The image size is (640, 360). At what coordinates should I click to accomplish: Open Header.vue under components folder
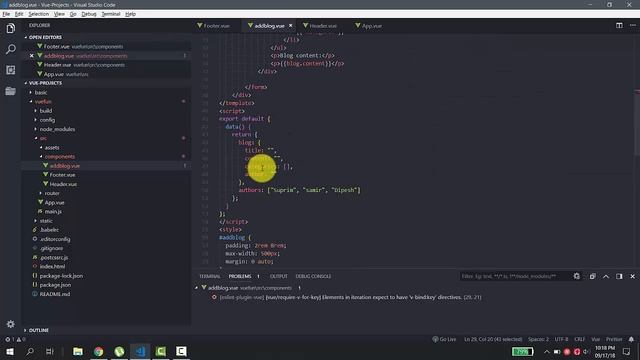point(63,184)
